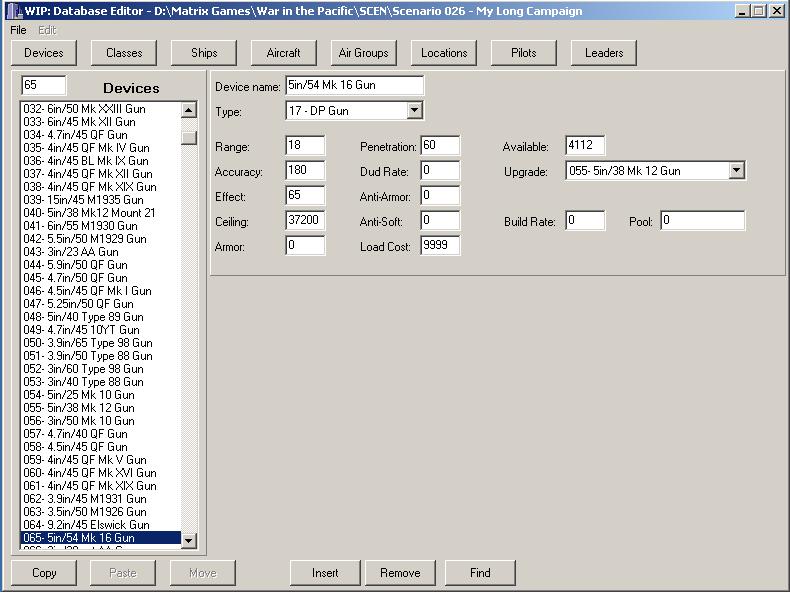Expand the Upgrade dropdown arrow
Image resolution: width=790 pixels, height=593 pixels.
(x=737, y=171)
